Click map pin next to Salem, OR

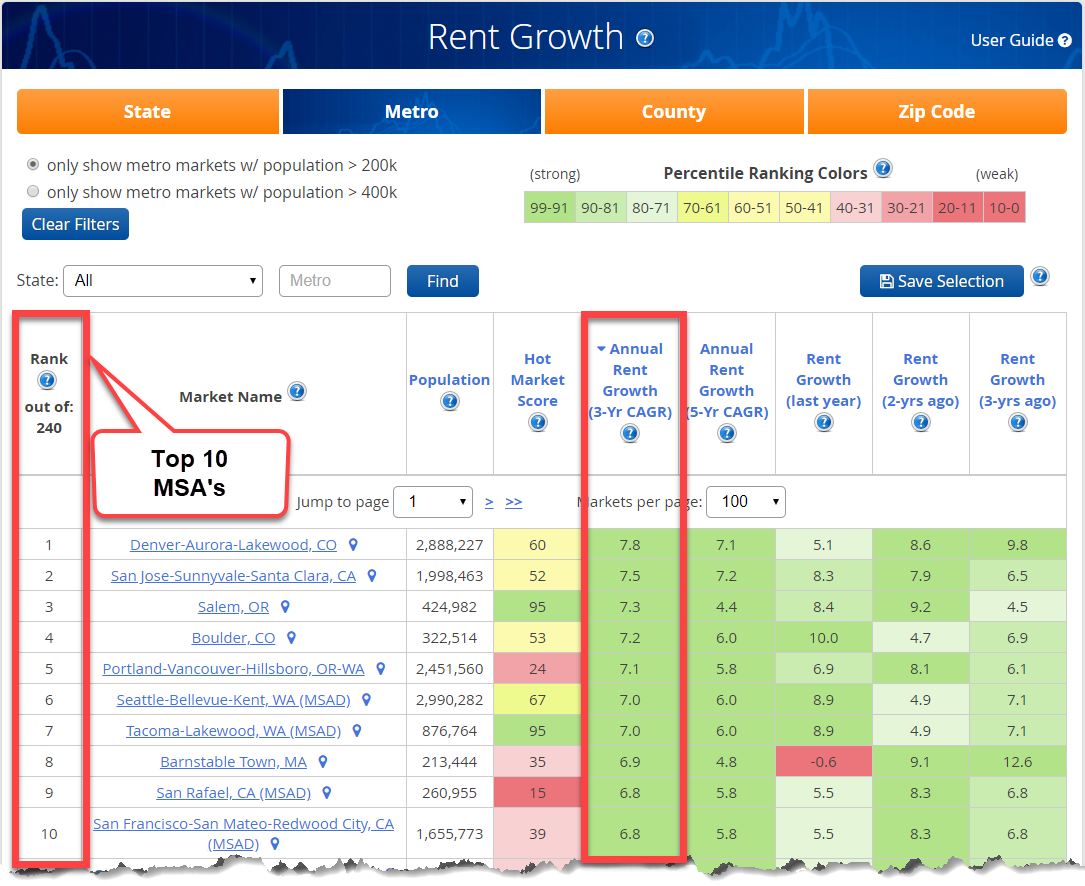click(x=285, y=607)
